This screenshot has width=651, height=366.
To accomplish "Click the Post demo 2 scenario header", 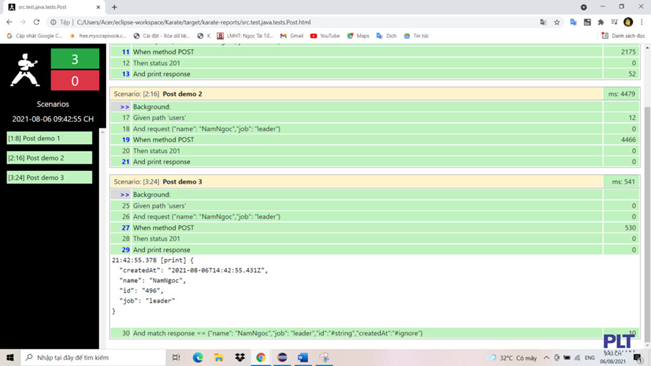I will tap(356, 94).
